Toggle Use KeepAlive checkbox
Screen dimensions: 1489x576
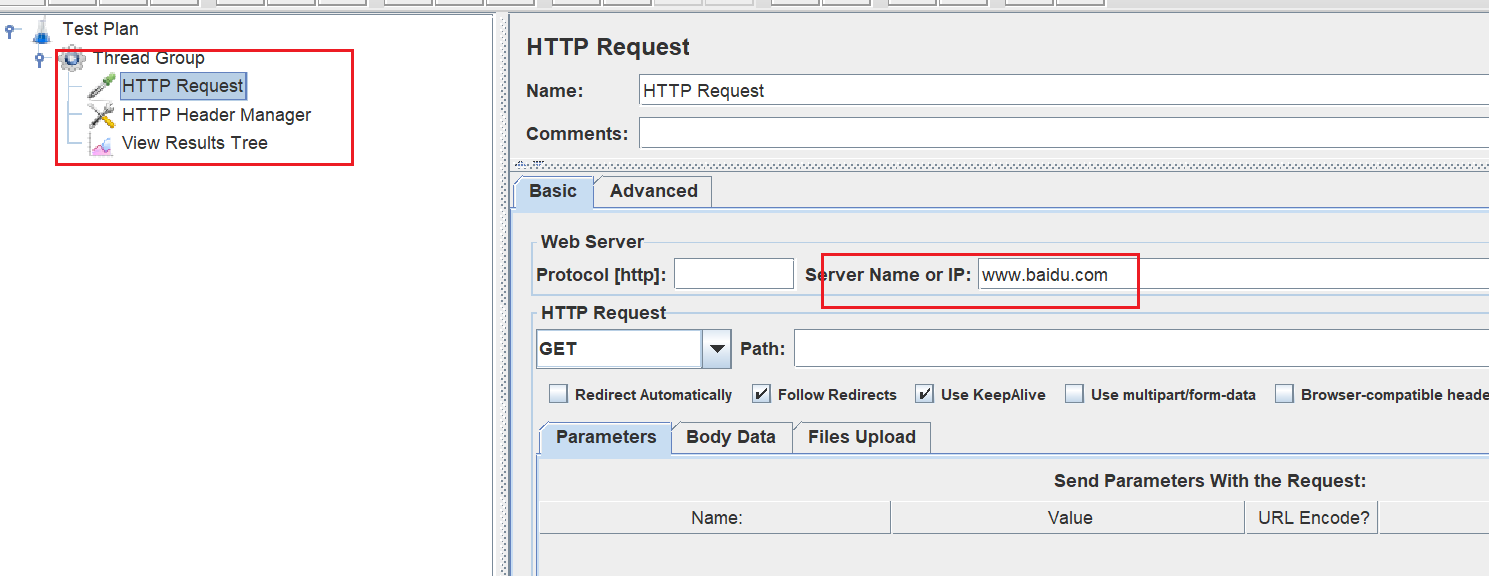(x=924, y=394)
